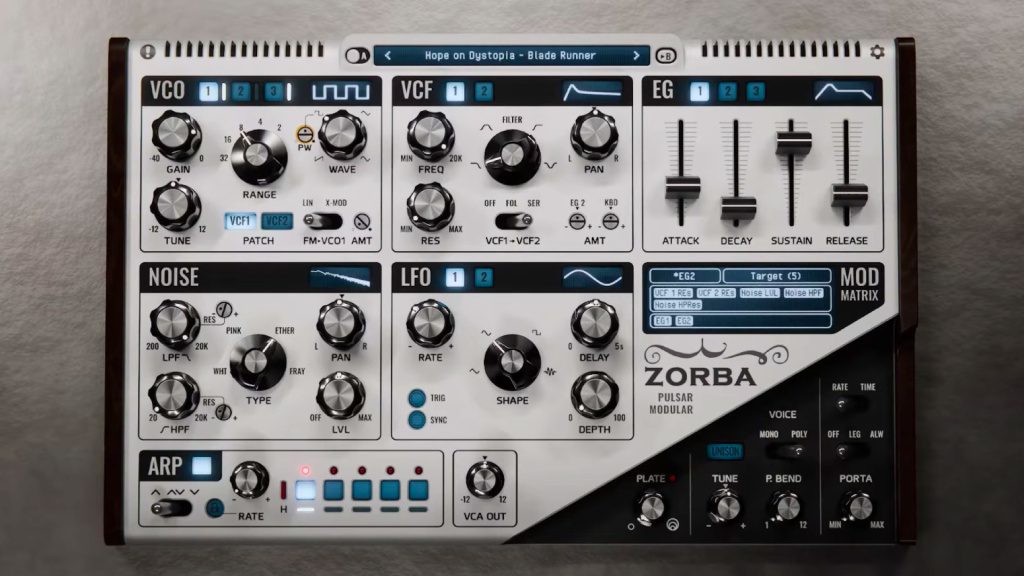Go to next preset arrow
This screenshot has width=1024, height=576.
636,56
